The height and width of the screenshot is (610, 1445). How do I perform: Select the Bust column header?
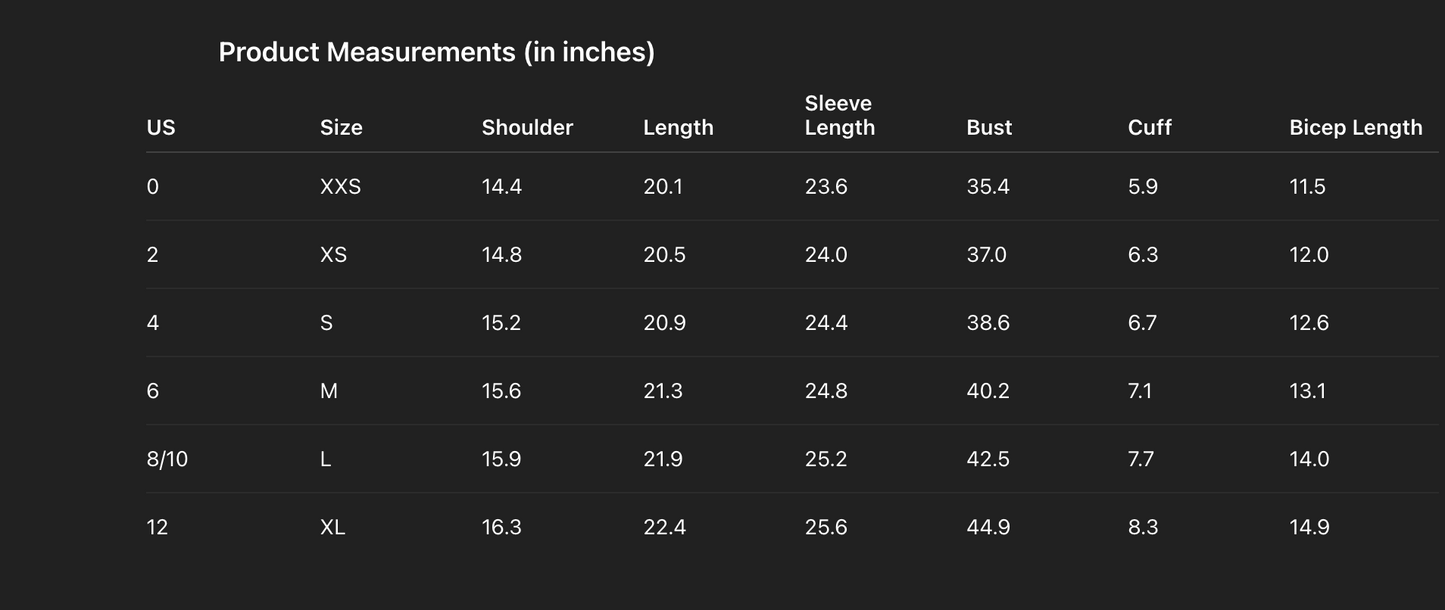(x=989, y=128)
